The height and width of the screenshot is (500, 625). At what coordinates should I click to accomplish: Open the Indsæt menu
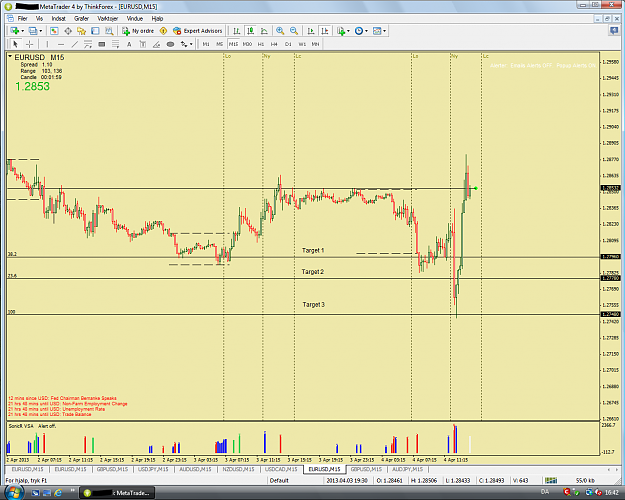[x=59, y=19]
